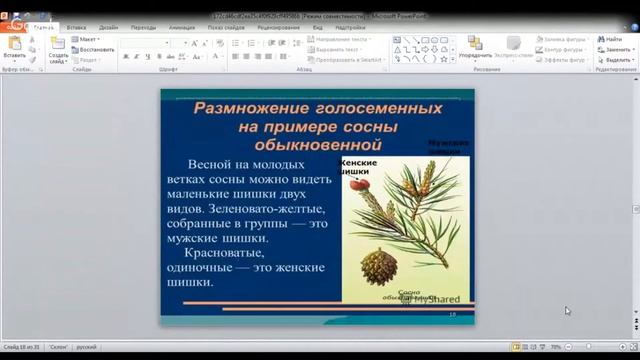Align text left
This screenshot has width=640, height=360.
click(236, 57)
